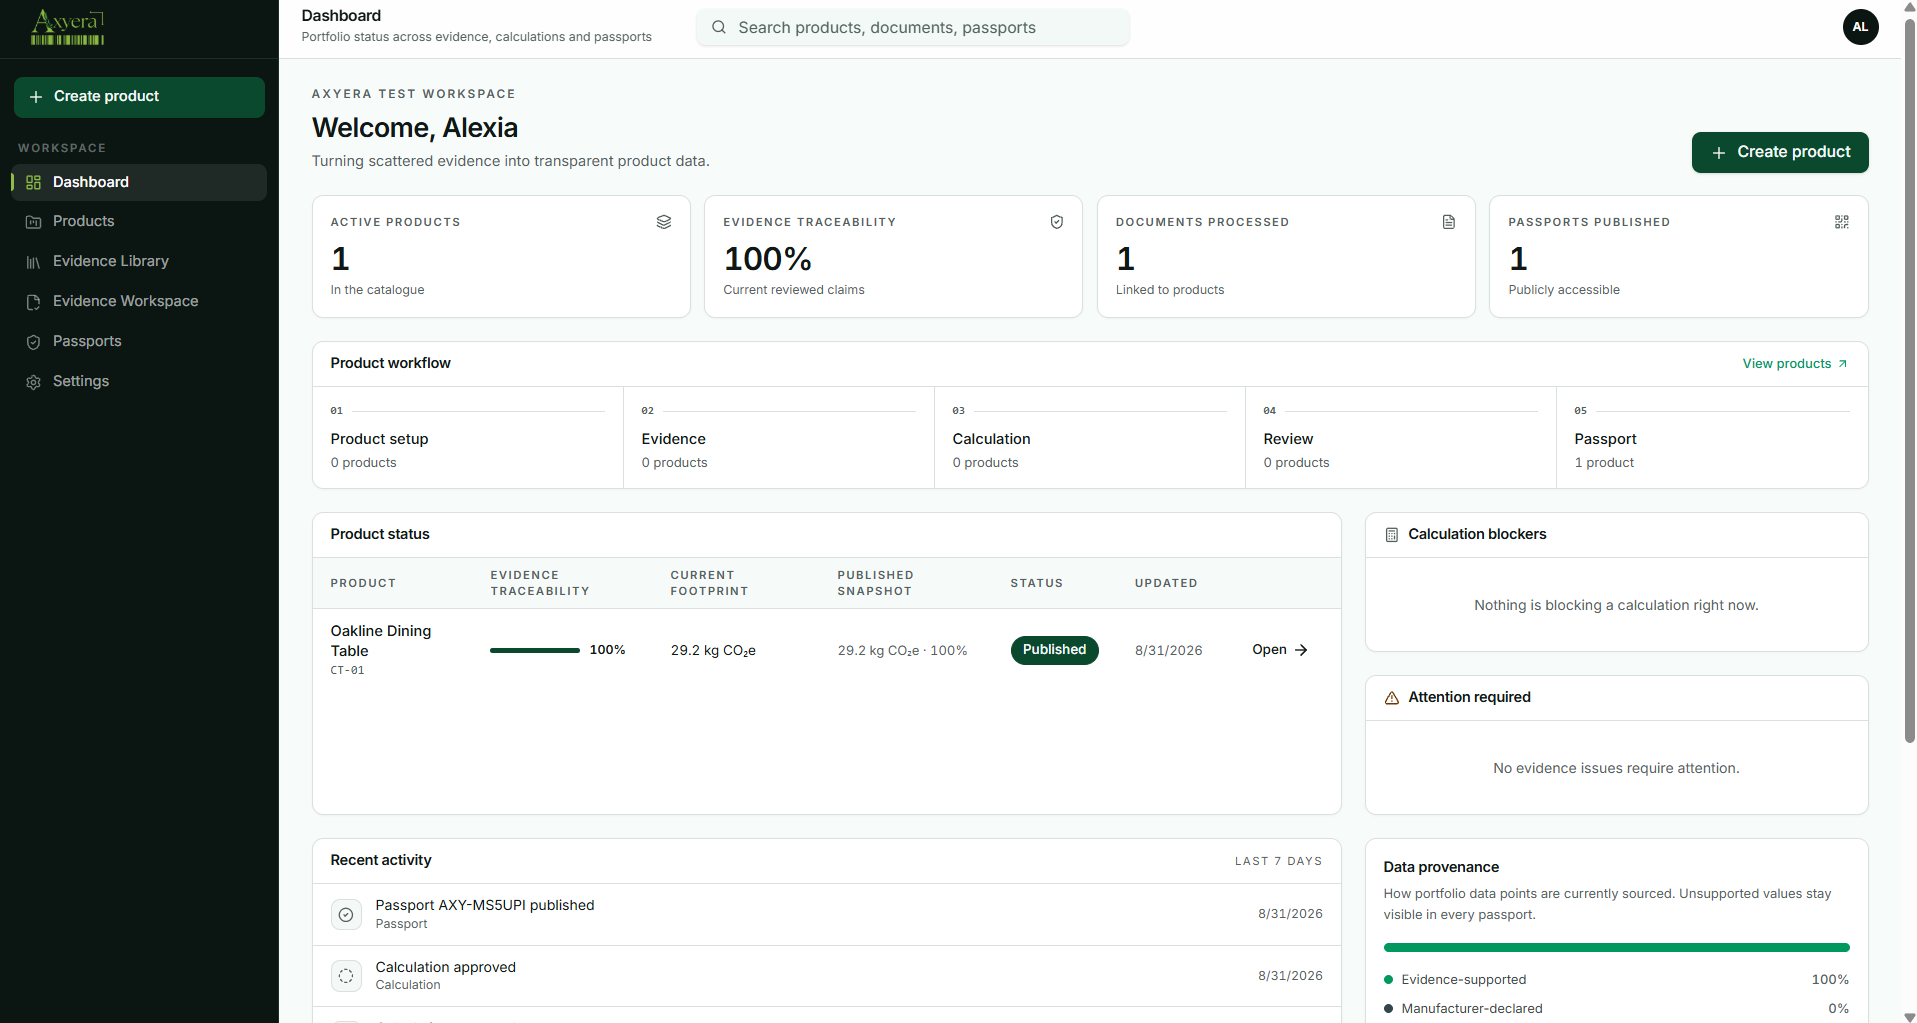
Task: Click the Settings gear icon
Action: [x=33, y=382]
